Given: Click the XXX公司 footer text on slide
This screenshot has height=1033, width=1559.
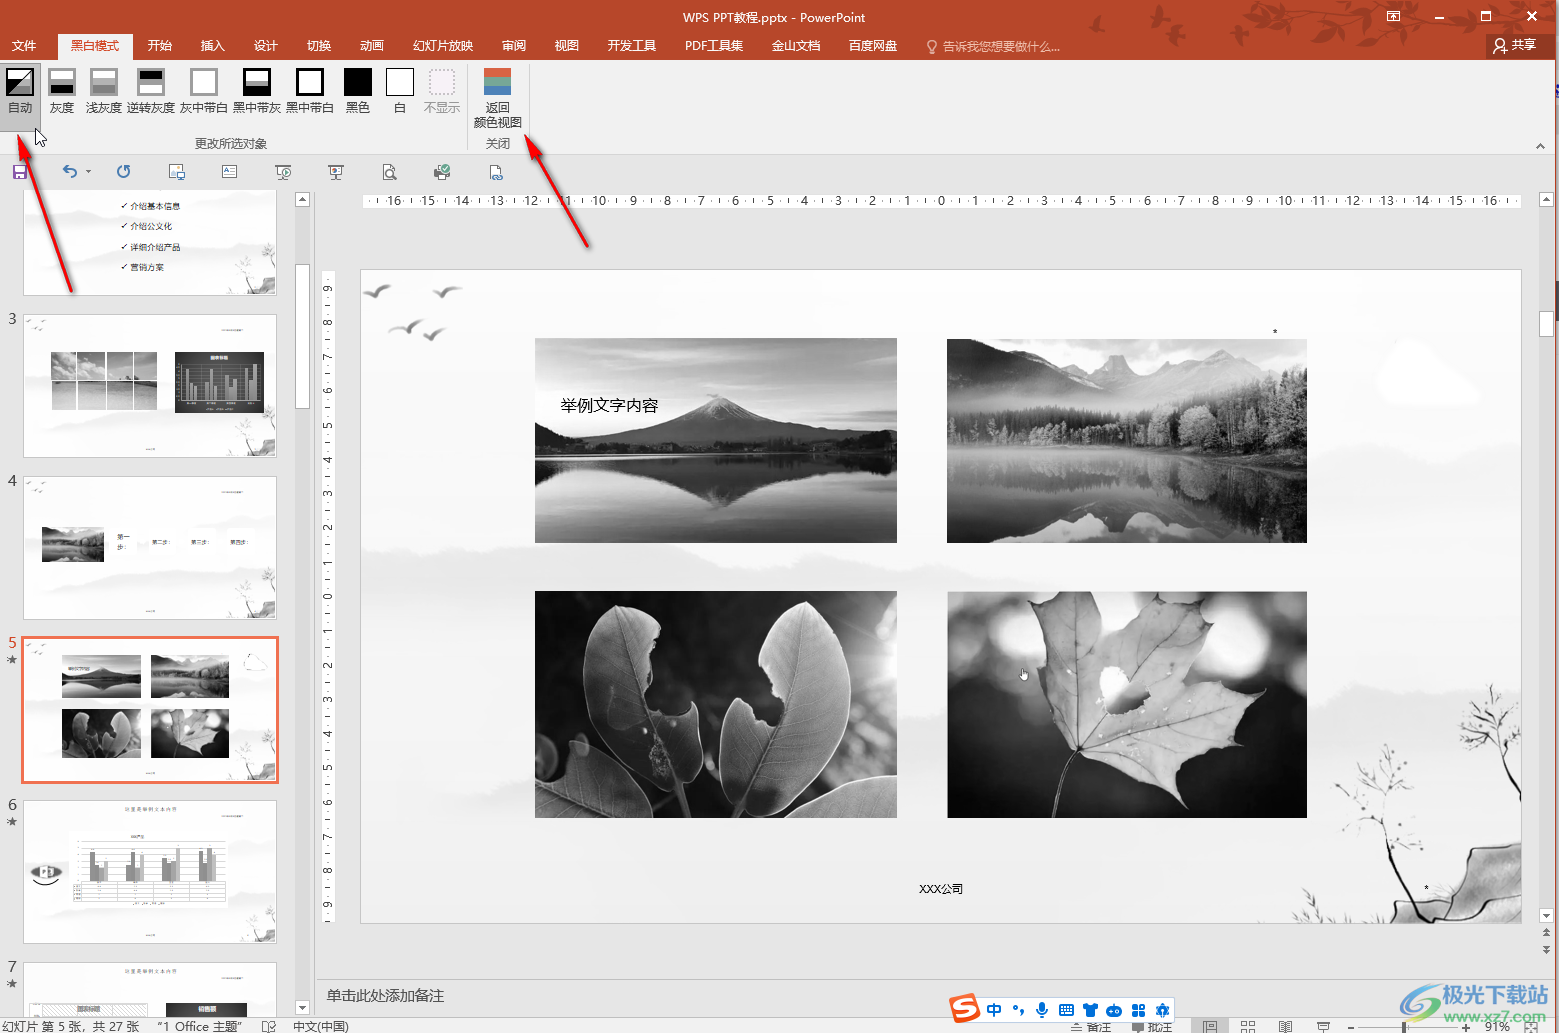Looking at the screenshot, I should click(x=941, y=889).
